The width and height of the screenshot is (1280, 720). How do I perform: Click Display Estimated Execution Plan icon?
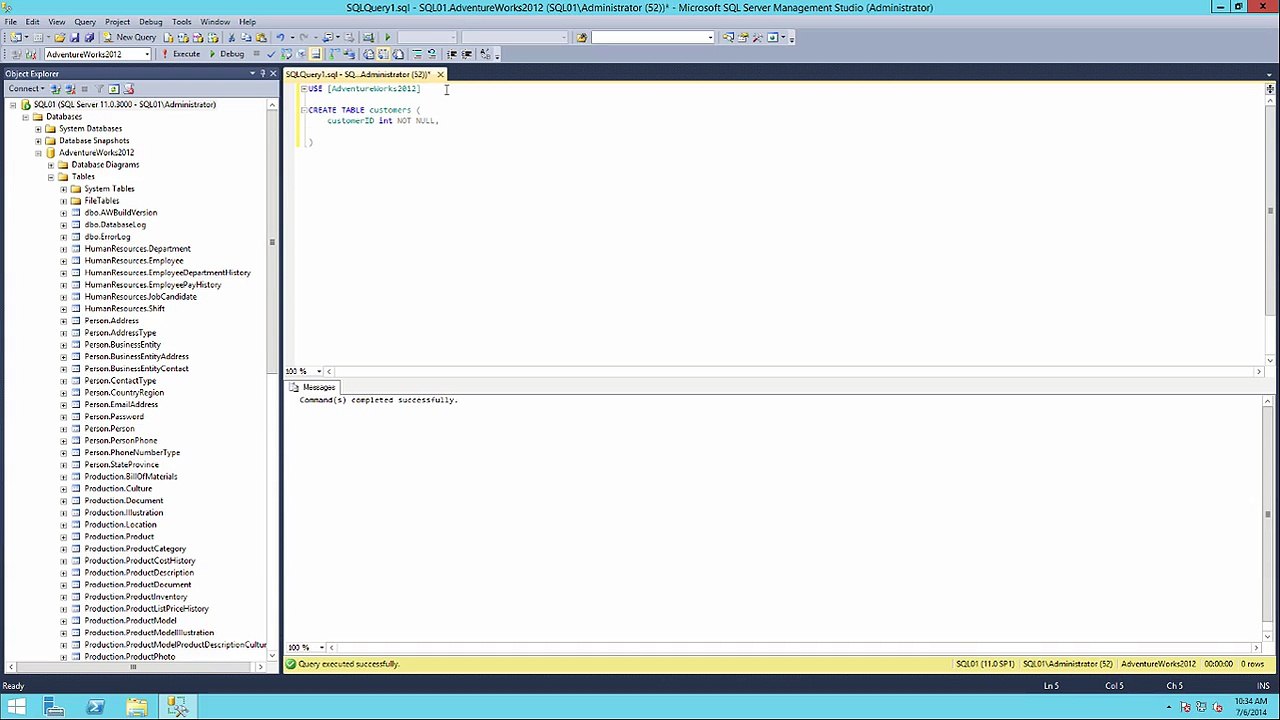click(286, 54)
